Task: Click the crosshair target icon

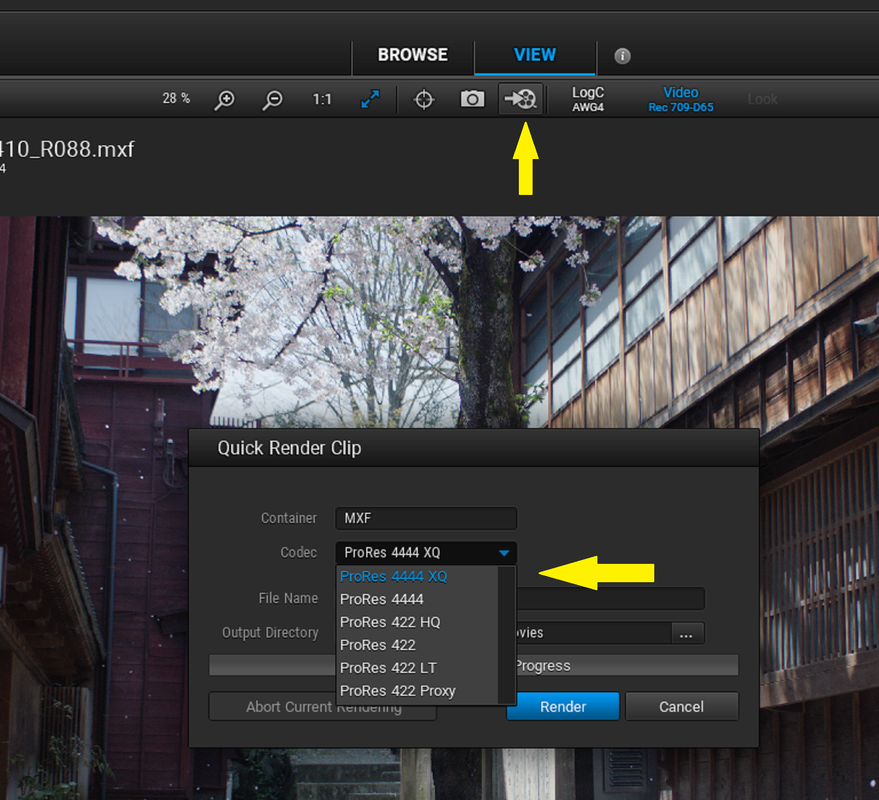Action: (424, 100)
